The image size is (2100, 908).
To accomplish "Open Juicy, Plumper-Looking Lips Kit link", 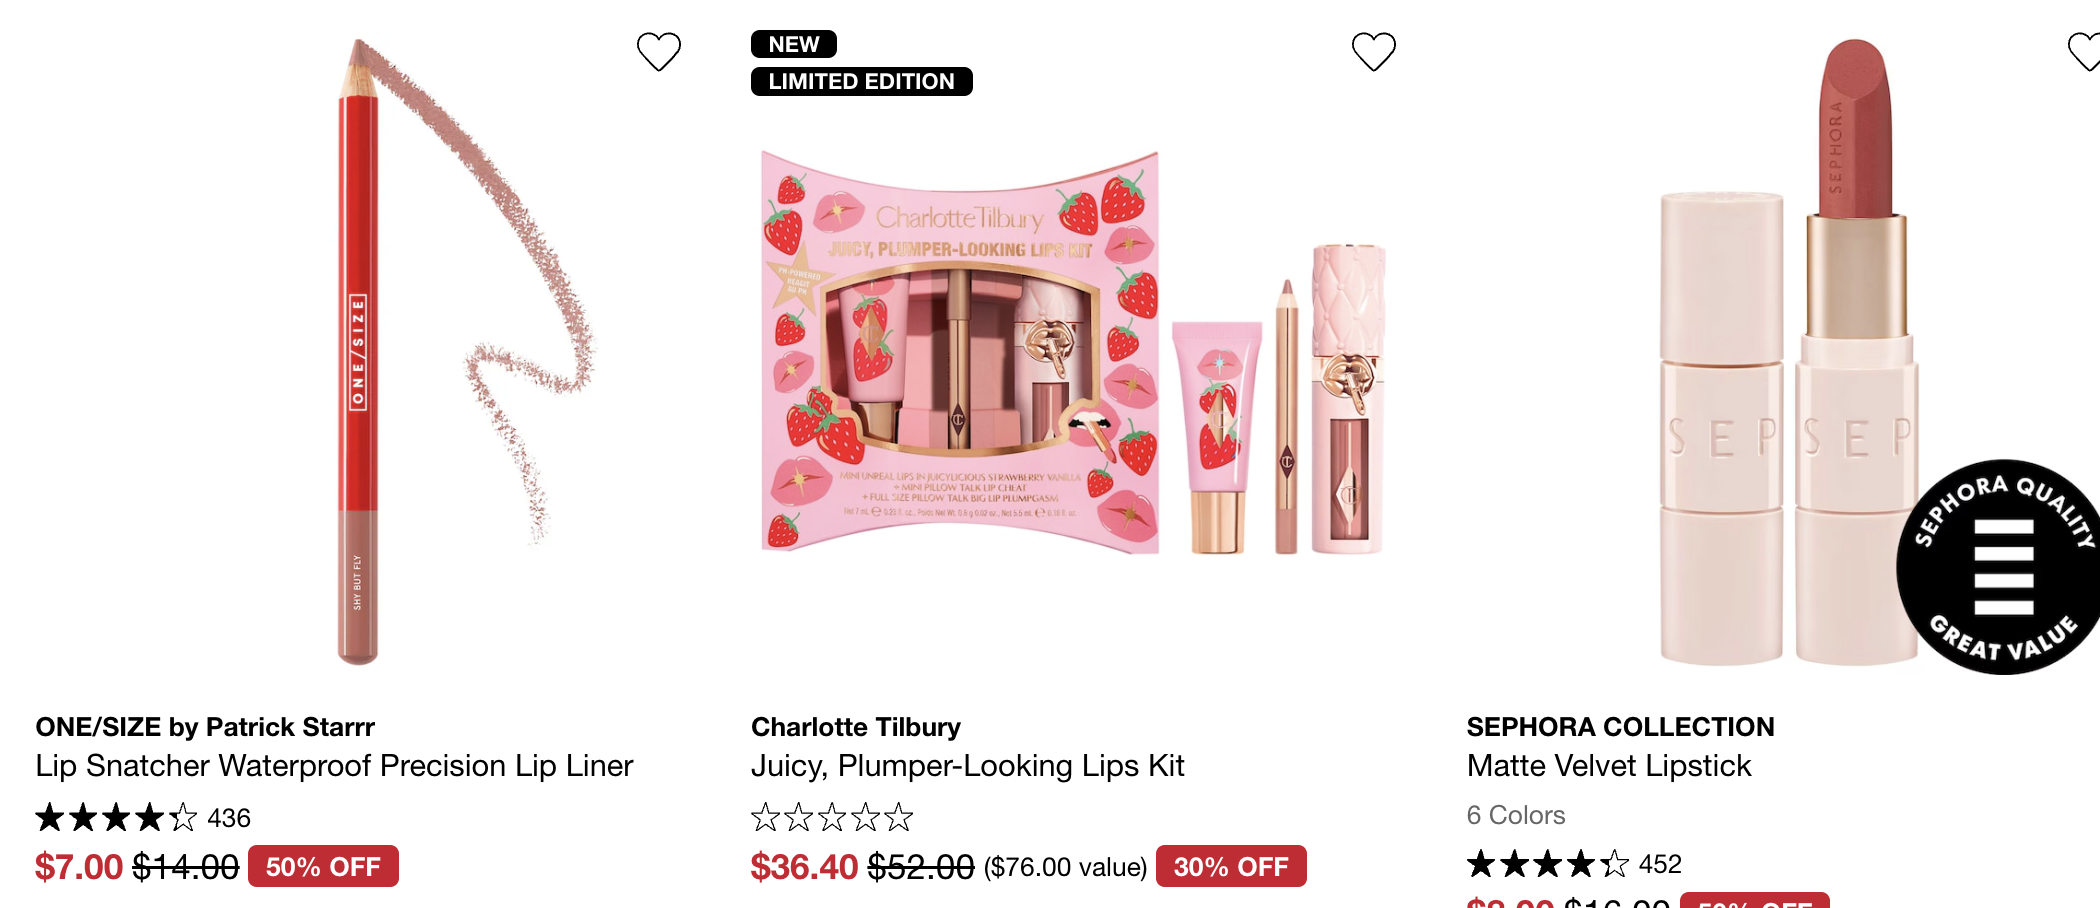I will [x=967, y=766].
